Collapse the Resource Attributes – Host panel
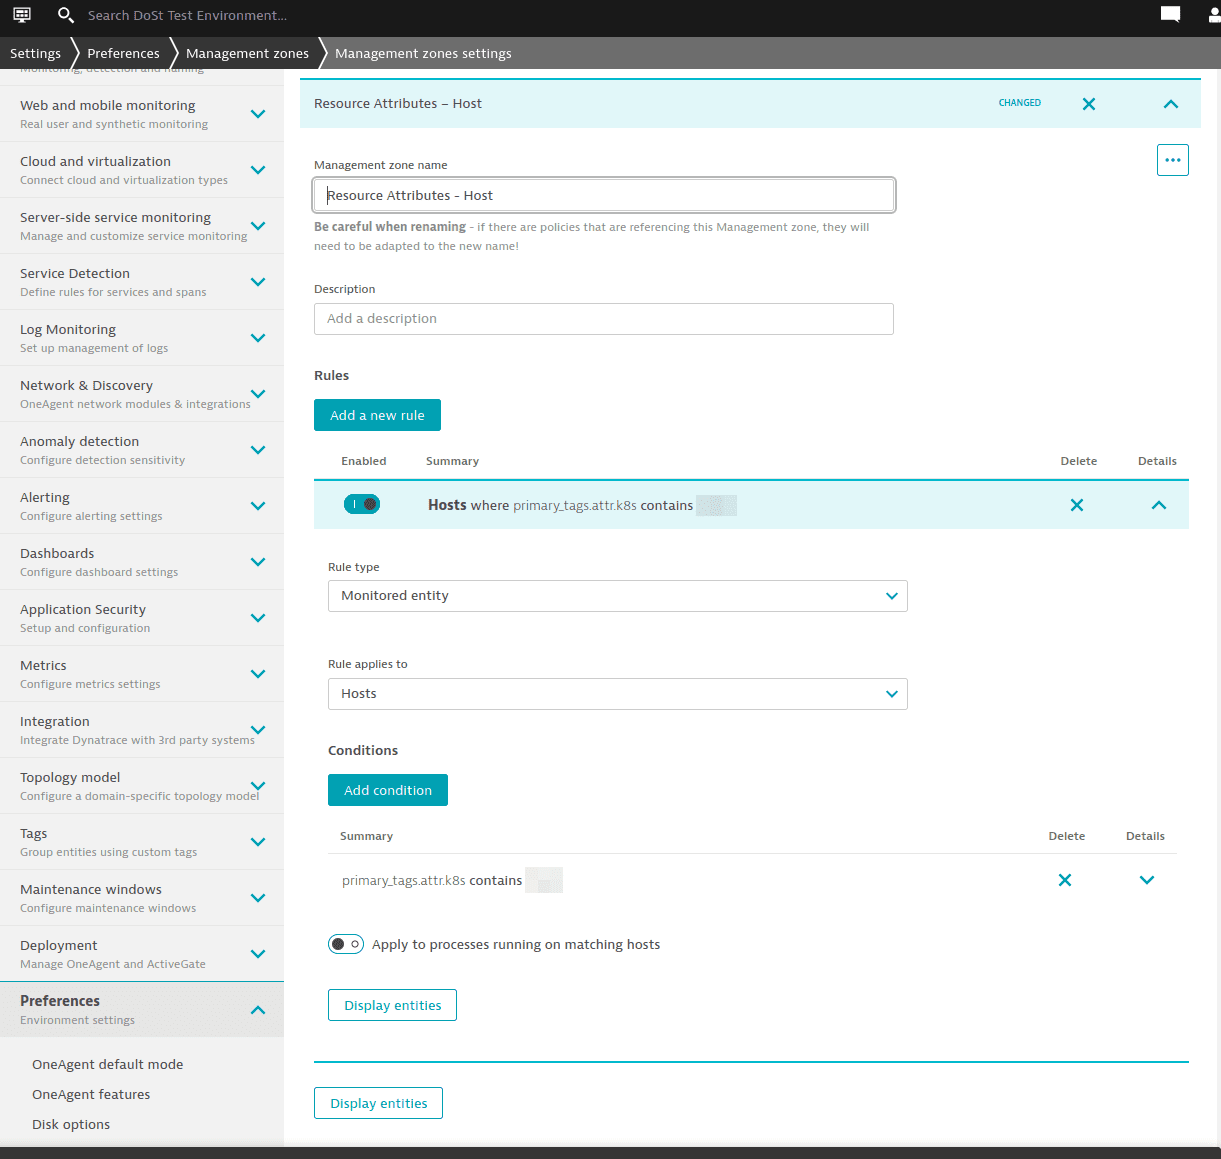Viewport: 1221px width, 1159px height. [1171, 104]
